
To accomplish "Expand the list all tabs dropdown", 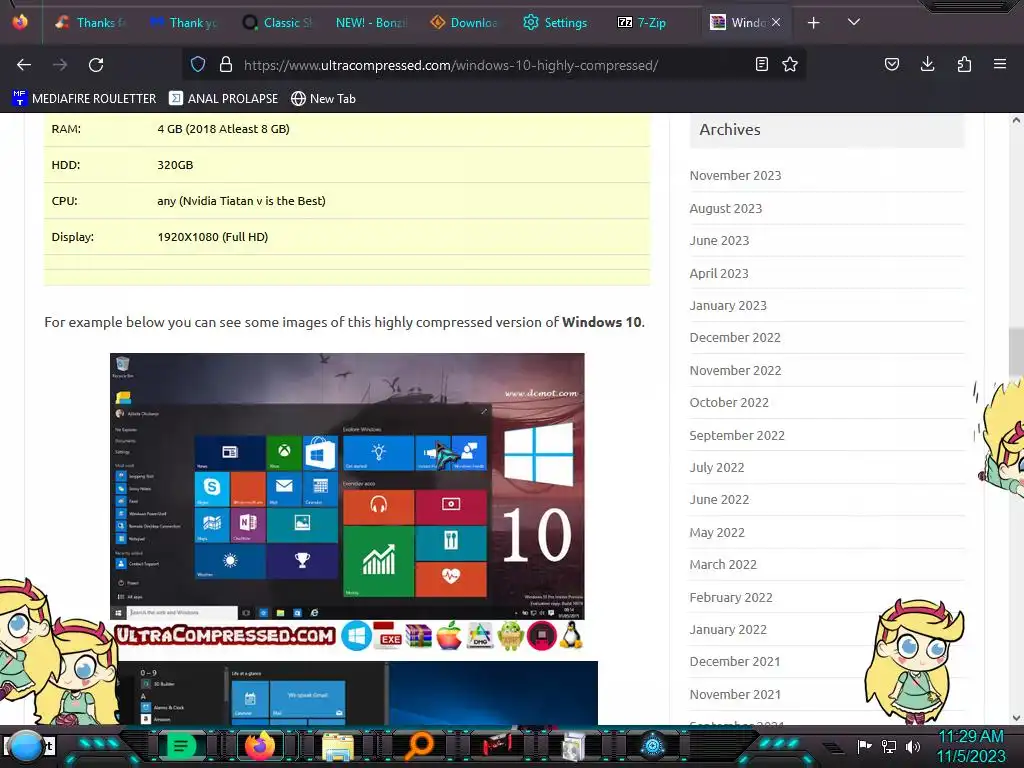I will [854, 22].
